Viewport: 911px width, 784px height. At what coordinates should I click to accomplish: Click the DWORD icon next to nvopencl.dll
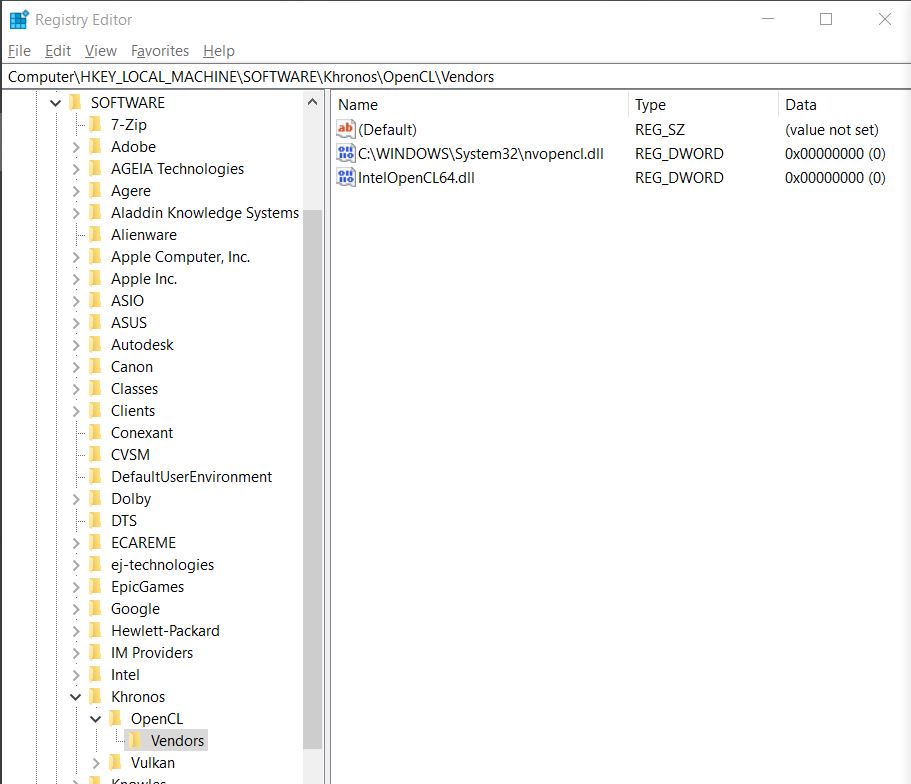click(345, 153)
